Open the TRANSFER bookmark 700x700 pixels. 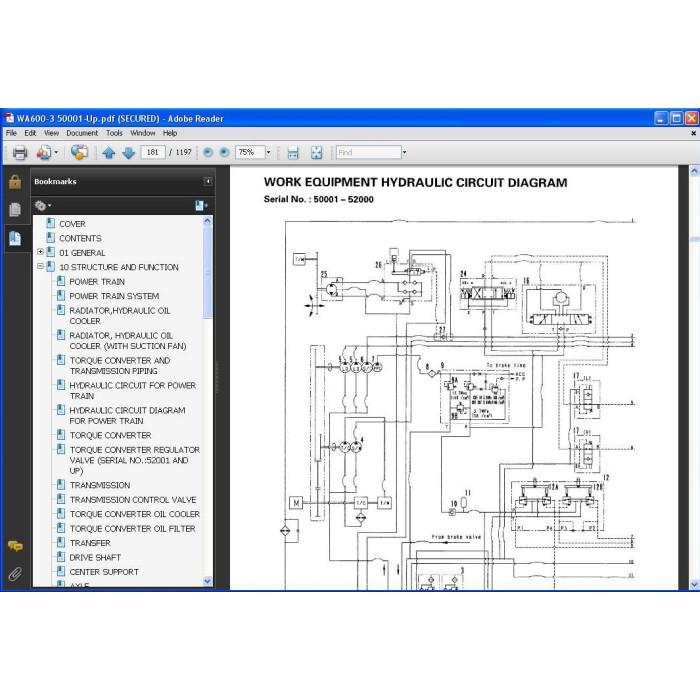[90, 543]
